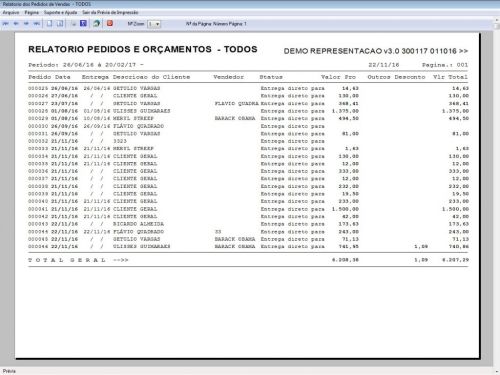Image resolution: width=500 pixels, height=375 pixels.
Task: Select order number 000337
Action: point(38,179)
